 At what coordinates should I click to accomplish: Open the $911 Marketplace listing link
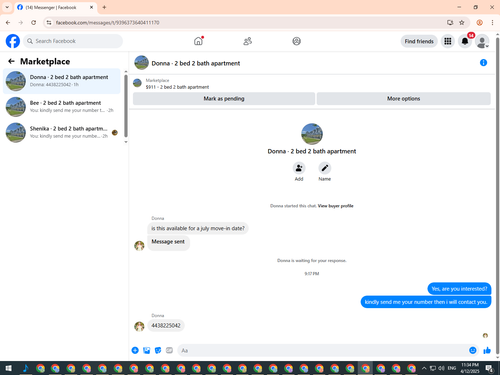177,87
